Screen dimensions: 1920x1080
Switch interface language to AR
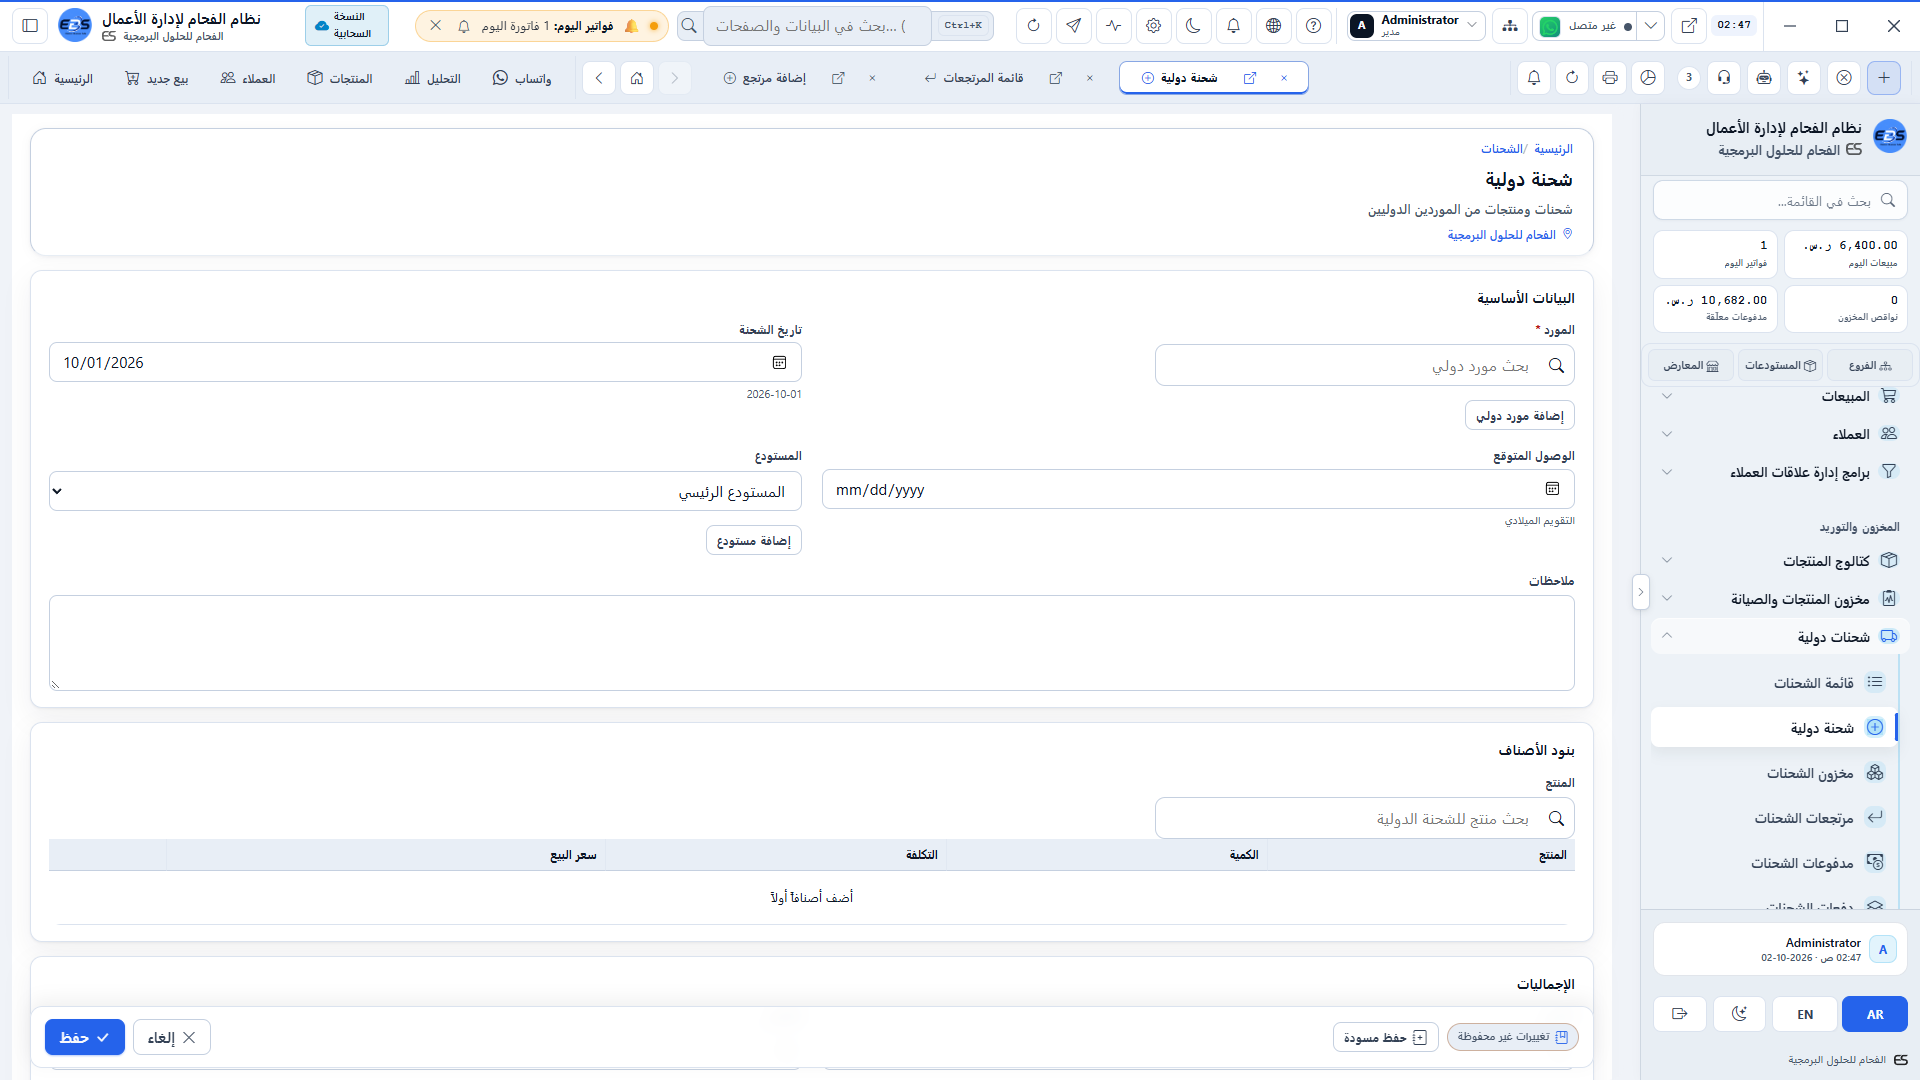1875,1014
